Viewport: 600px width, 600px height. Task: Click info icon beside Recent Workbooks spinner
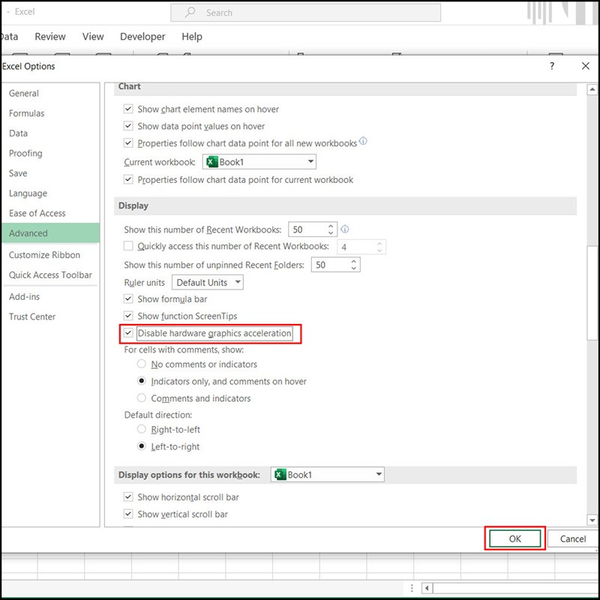point(345,229)
